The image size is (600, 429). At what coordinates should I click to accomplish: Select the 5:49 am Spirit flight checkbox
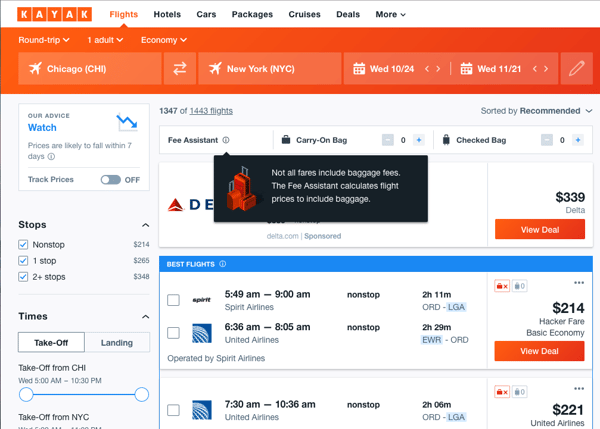click(173, 300)
